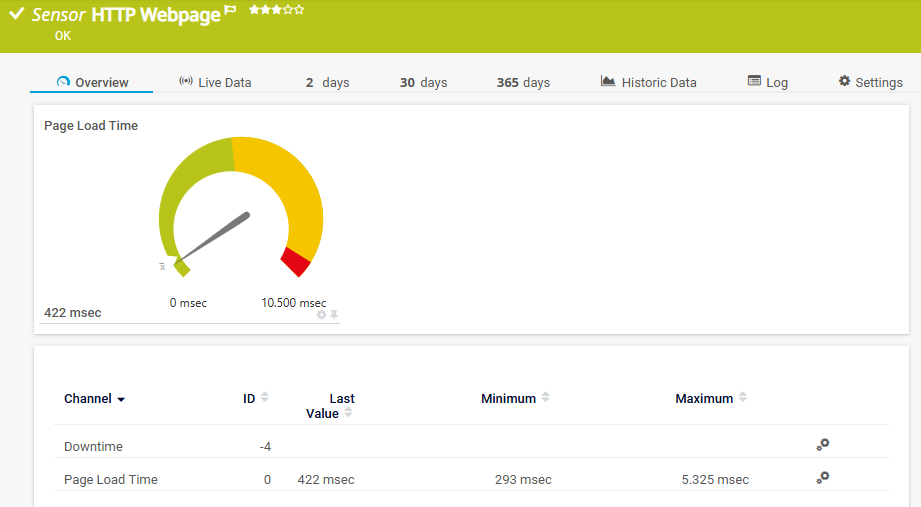
Task: Click the gauge pin icon
Action: 334,315
